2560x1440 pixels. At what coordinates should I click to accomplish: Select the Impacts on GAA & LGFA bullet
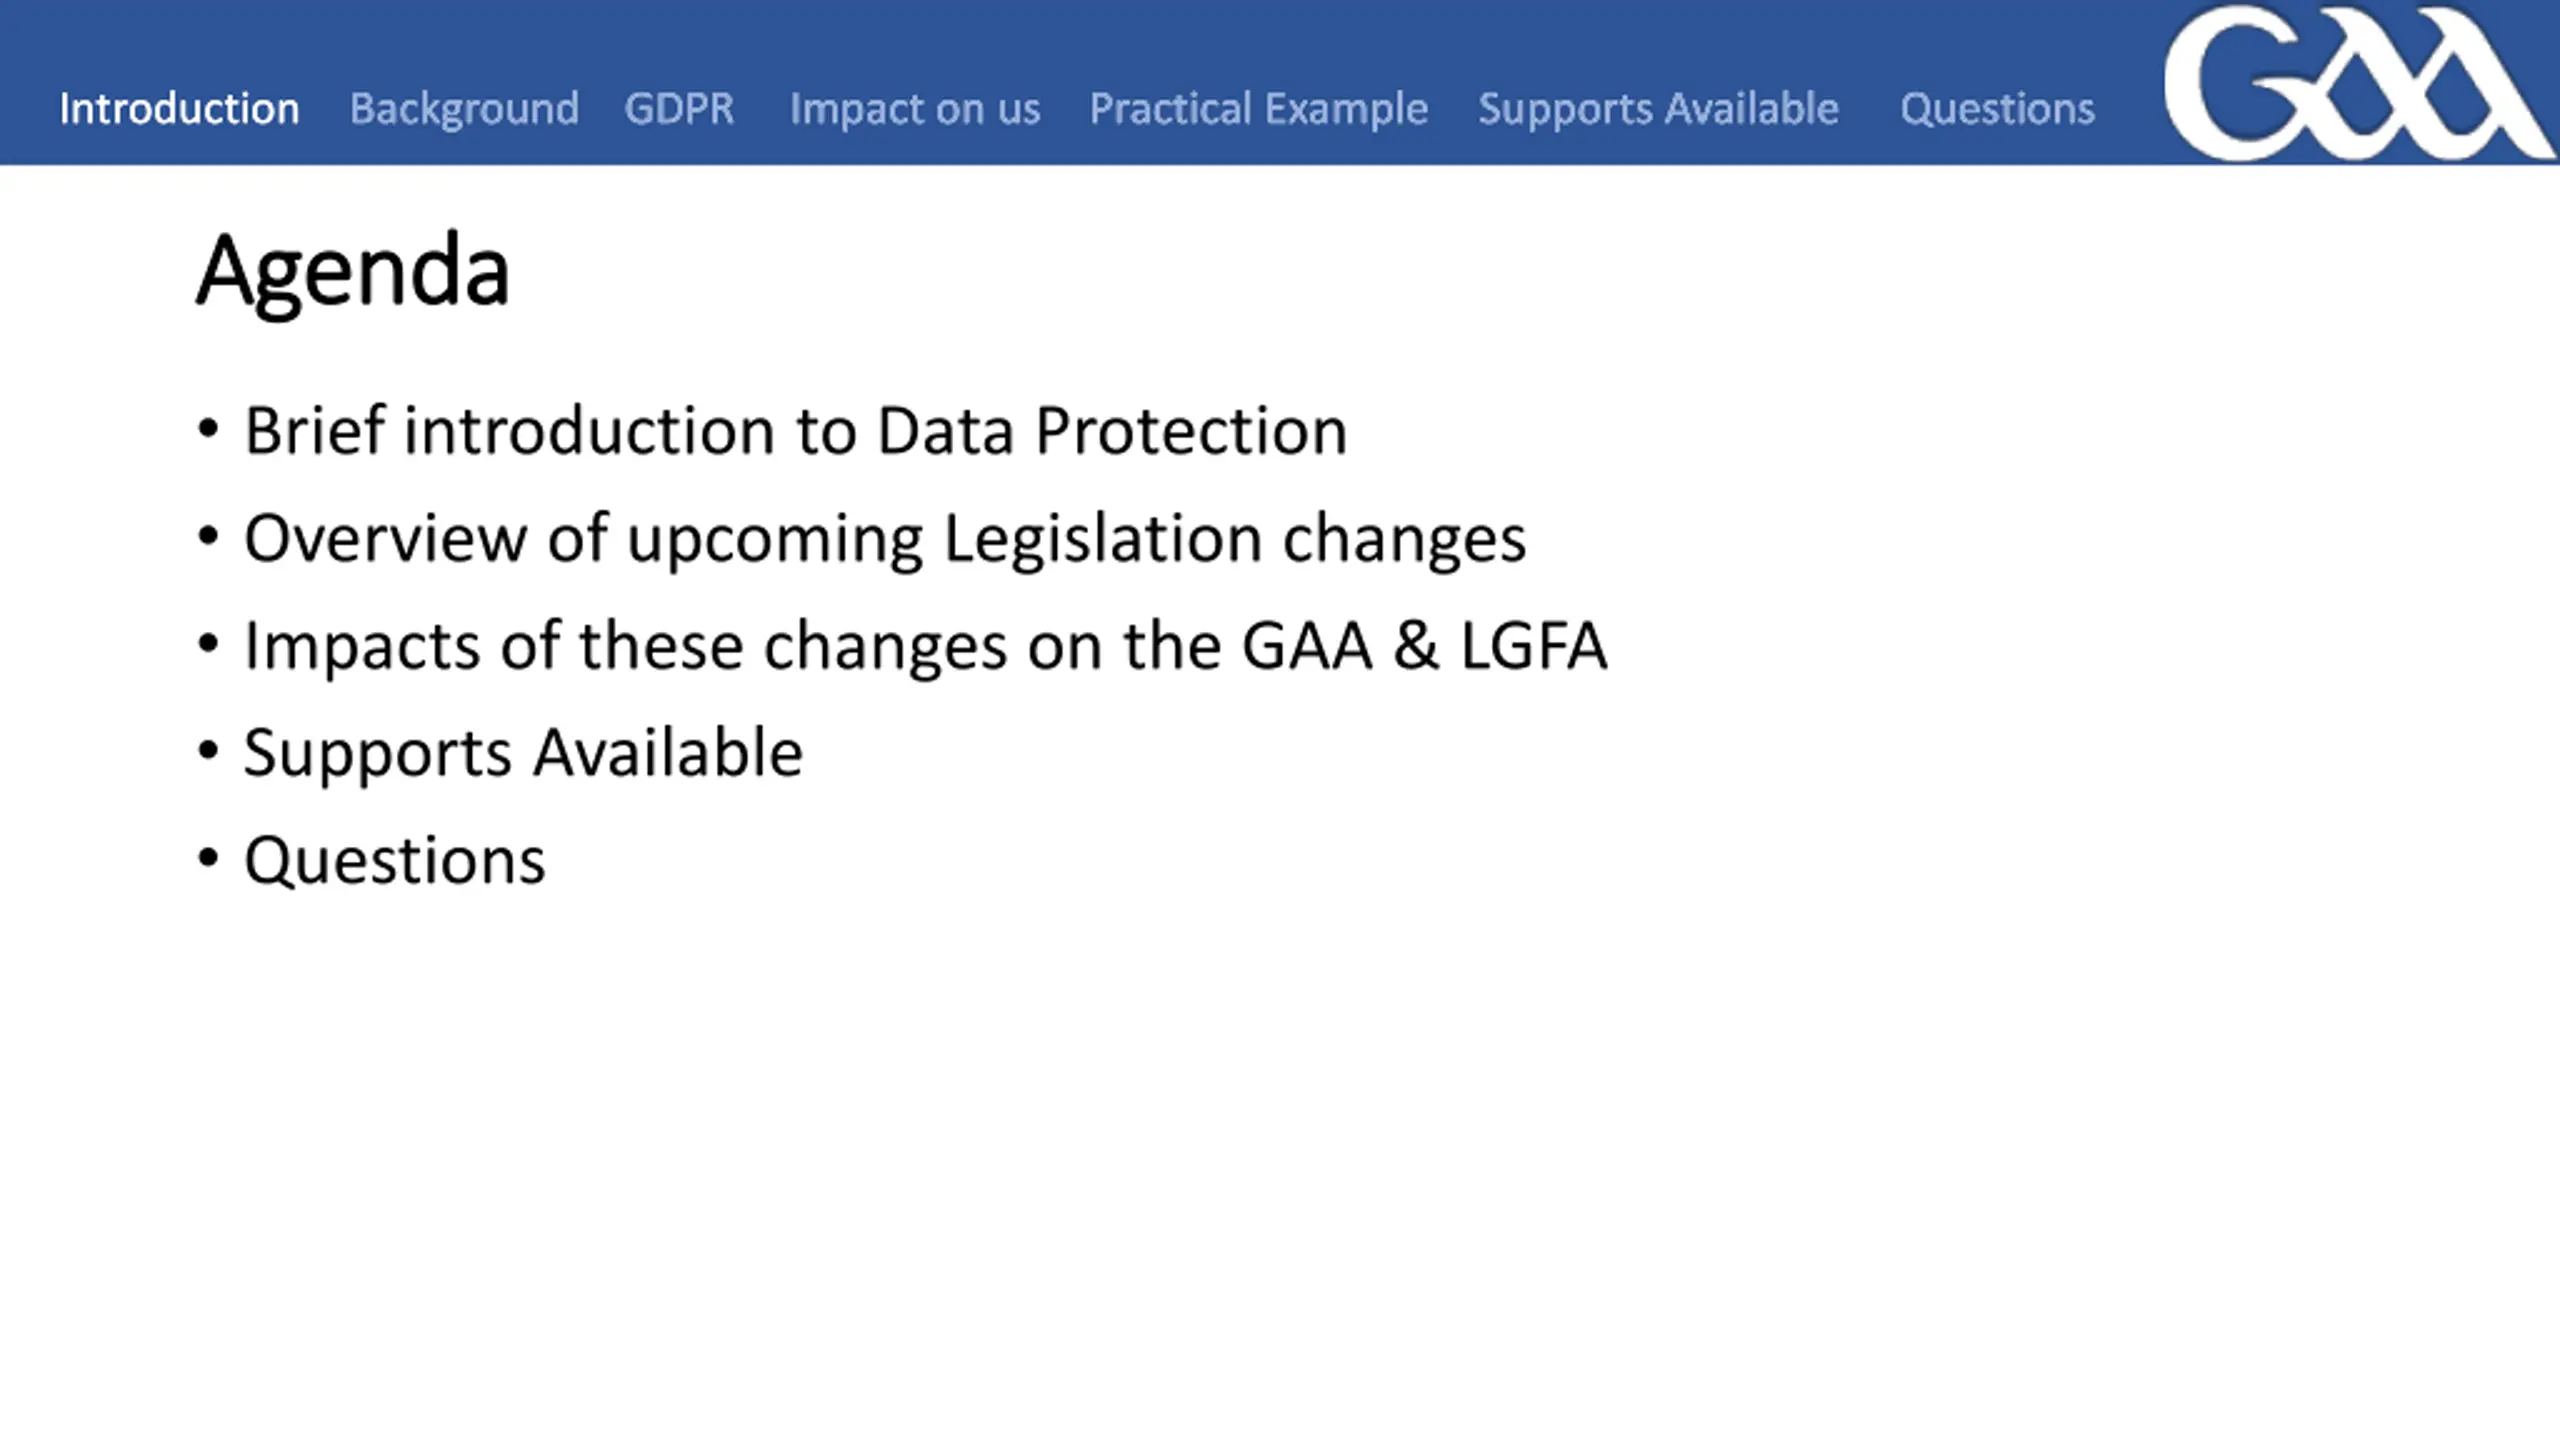[926, 646]
